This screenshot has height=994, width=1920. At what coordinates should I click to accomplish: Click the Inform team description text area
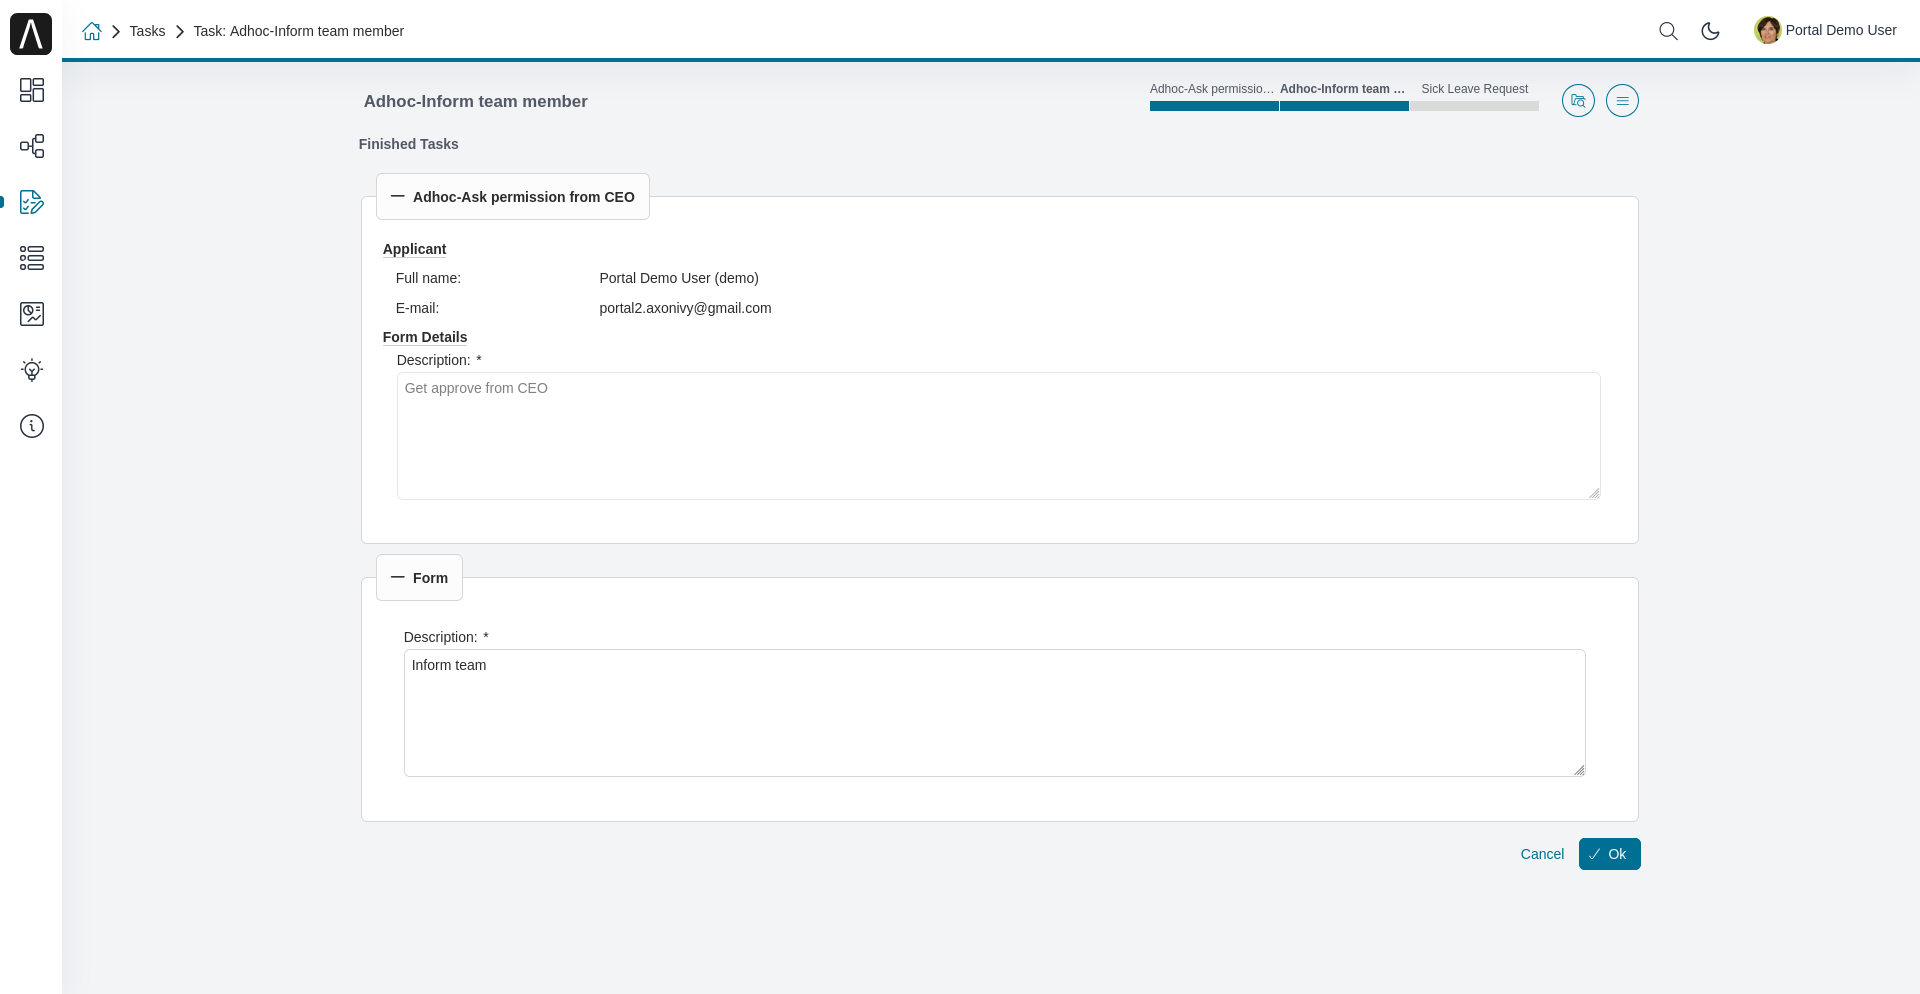[994, 713]
